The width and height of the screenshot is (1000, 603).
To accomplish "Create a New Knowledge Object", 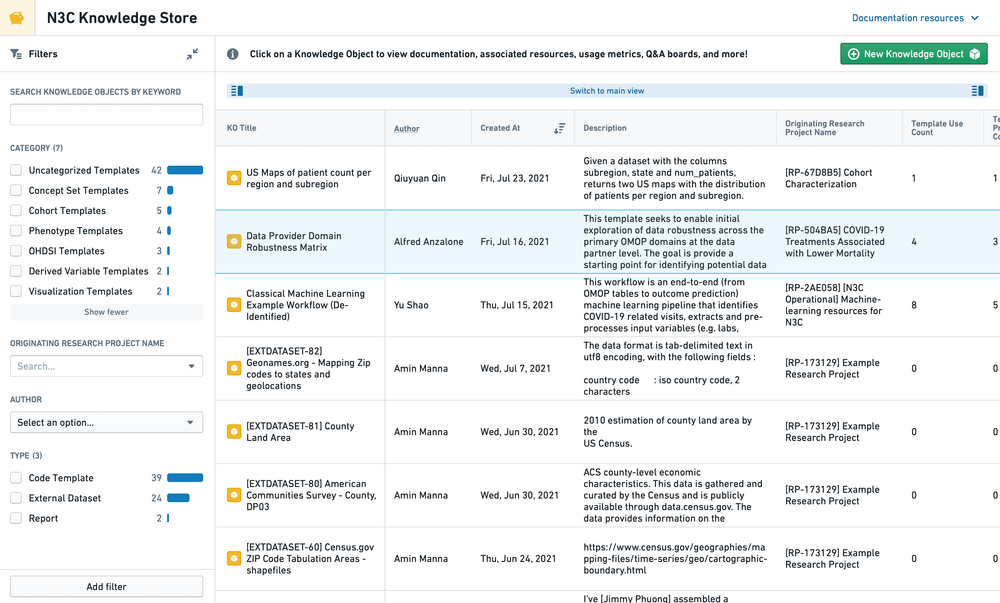I will click(913, 54).
